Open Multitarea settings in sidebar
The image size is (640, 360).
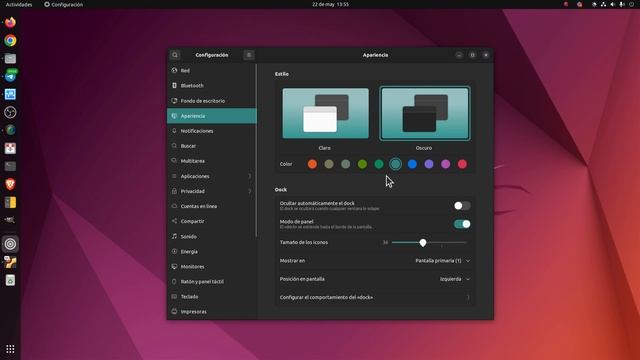[x=211, y=161]
